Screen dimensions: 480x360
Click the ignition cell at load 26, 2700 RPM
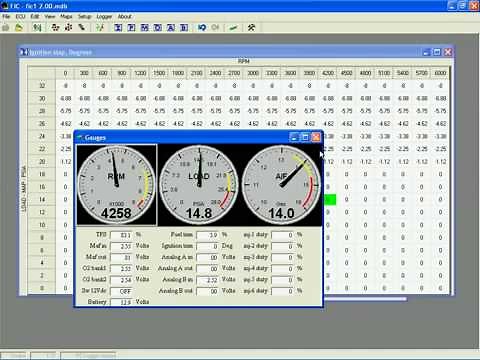[234, 124]
